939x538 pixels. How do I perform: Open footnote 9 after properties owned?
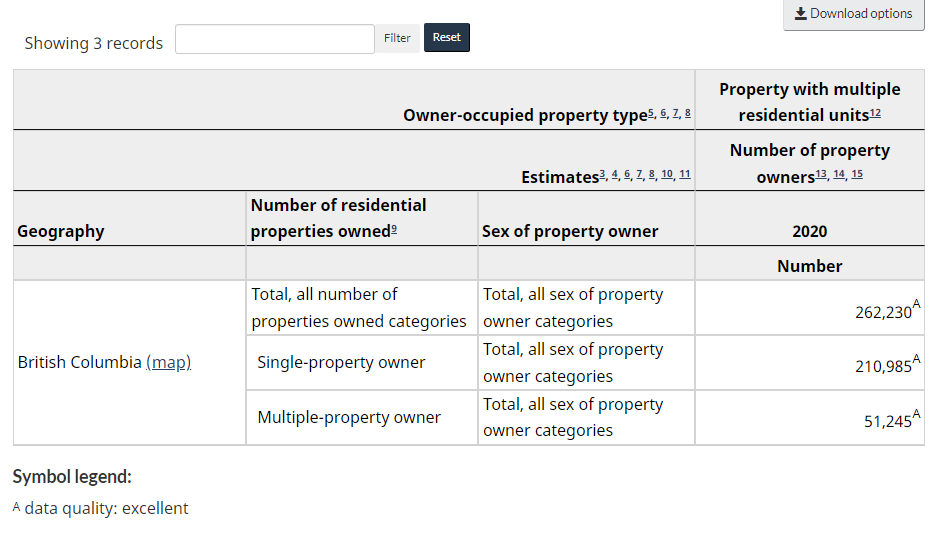click(394, 229)
